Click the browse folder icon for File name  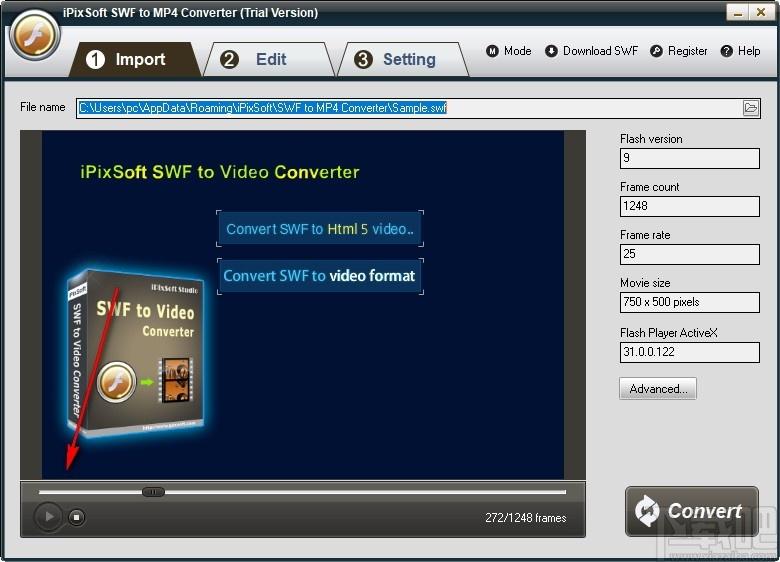pos(751,108)
